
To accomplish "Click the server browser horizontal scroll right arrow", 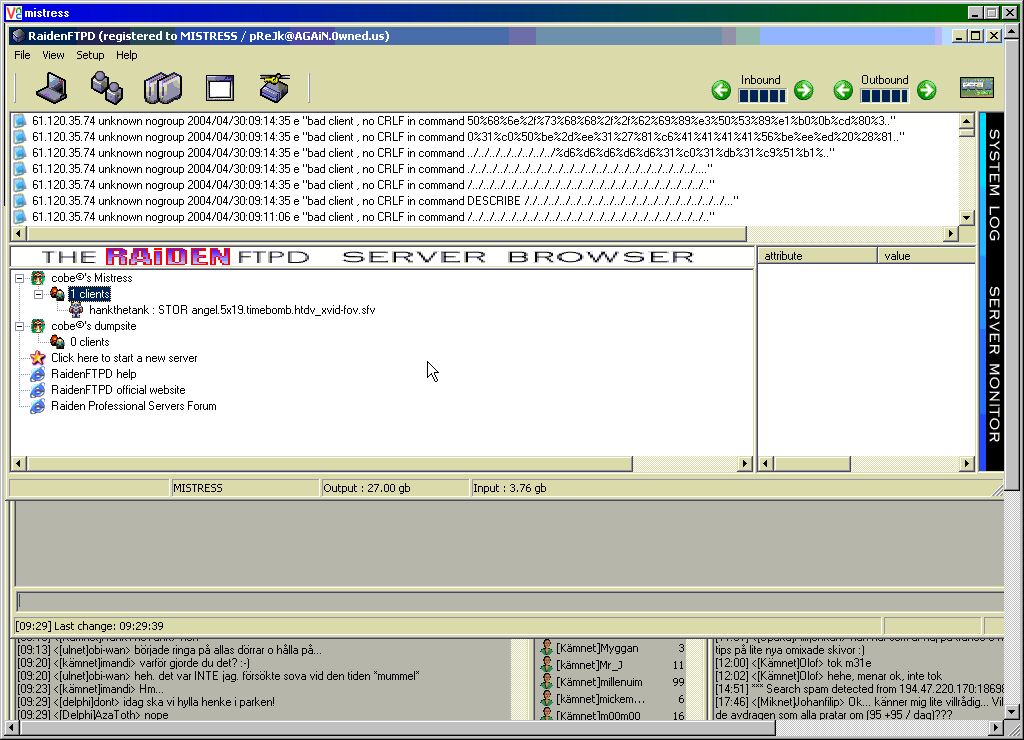I will click(x=745, y=464).
